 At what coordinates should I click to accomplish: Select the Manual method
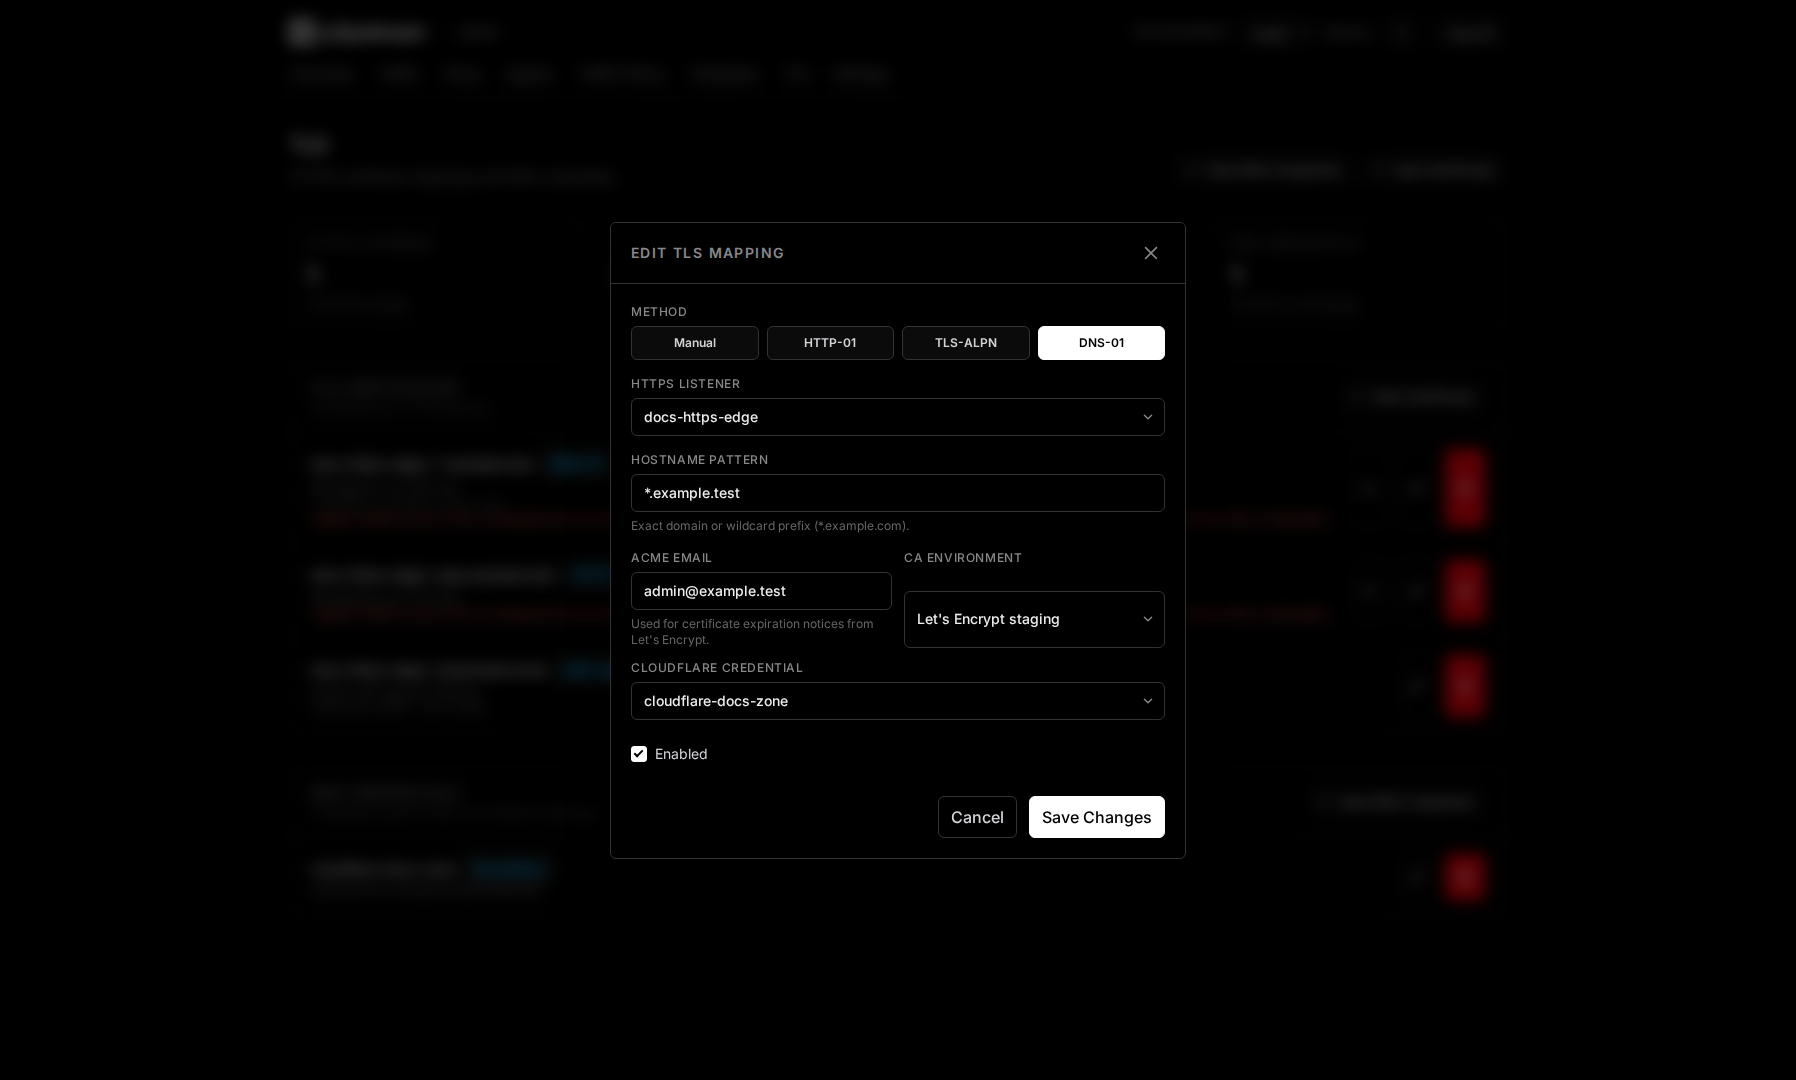click(x=695, y=343)
